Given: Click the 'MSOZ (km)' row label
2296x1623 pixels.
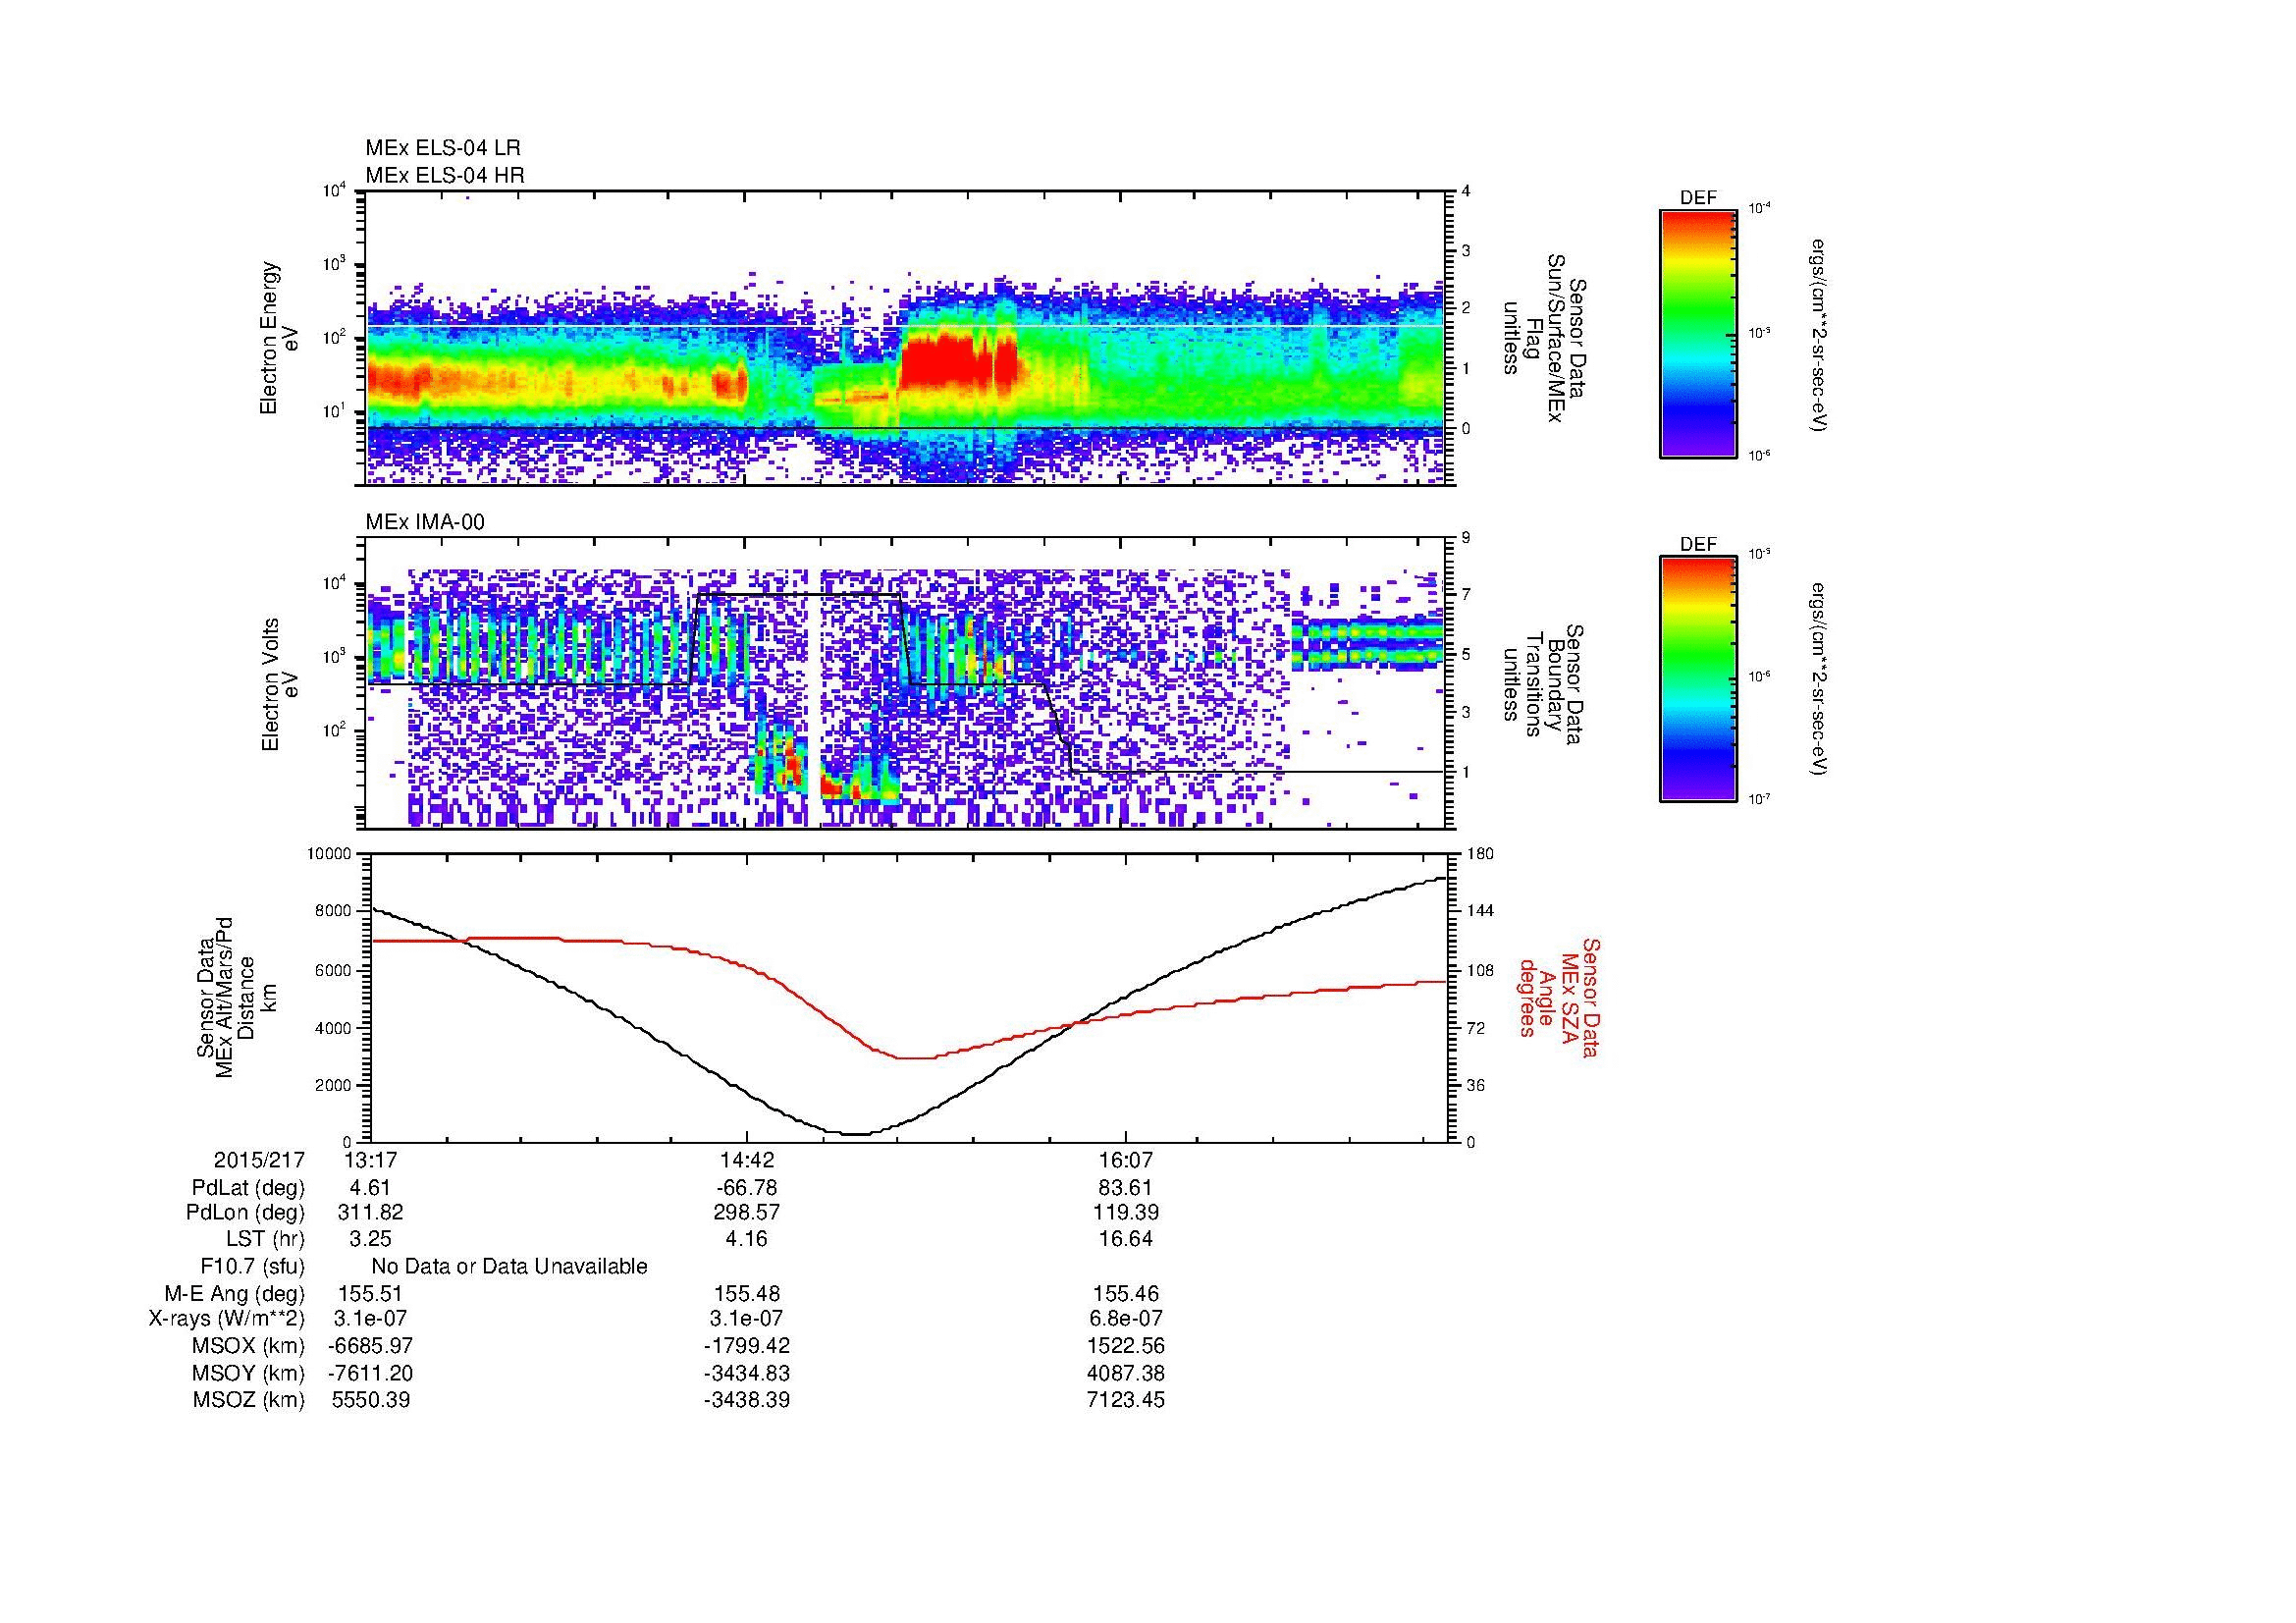Looking at the screenshot, I should tap(249, 1400).
